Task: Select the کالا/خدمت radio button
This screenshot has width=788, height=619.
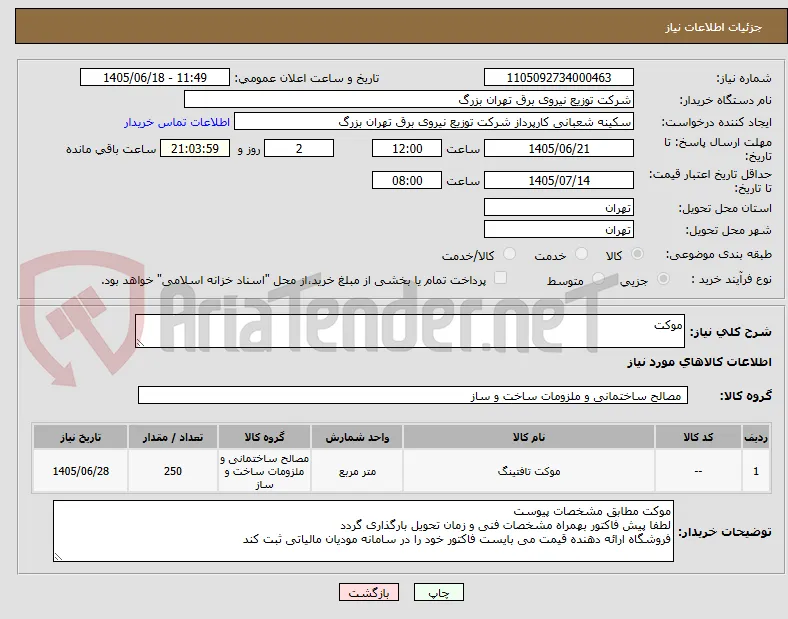Action: point(510,254)
